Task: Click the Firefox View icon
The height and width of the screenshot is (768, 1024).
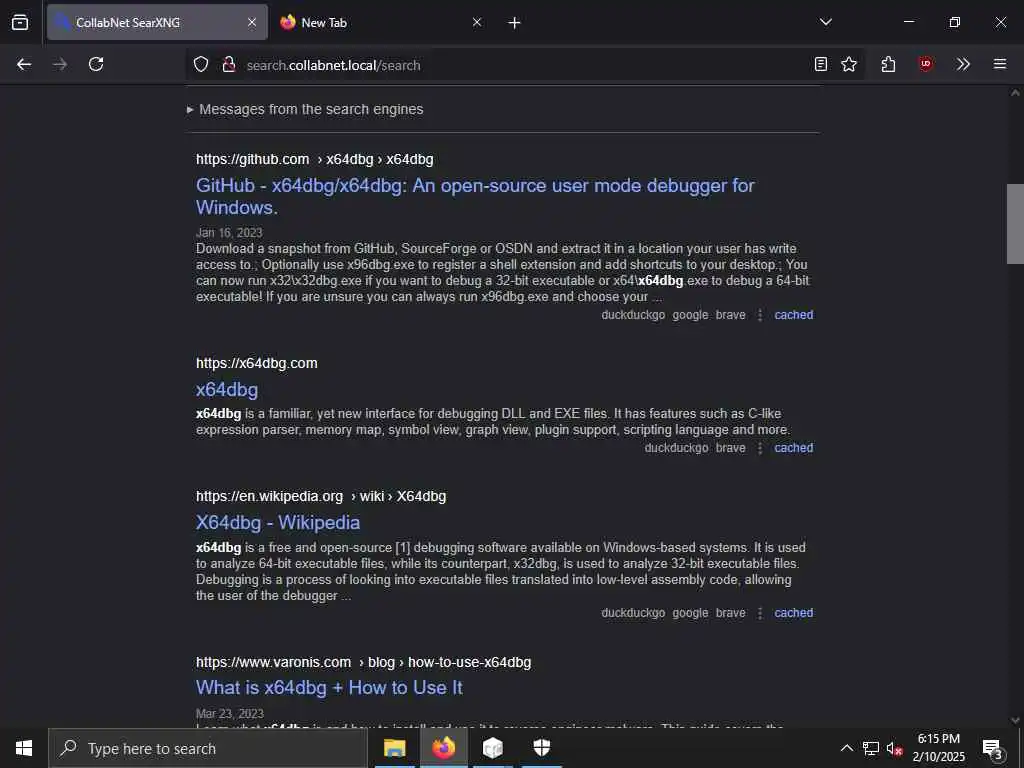Action: point(20,22)
